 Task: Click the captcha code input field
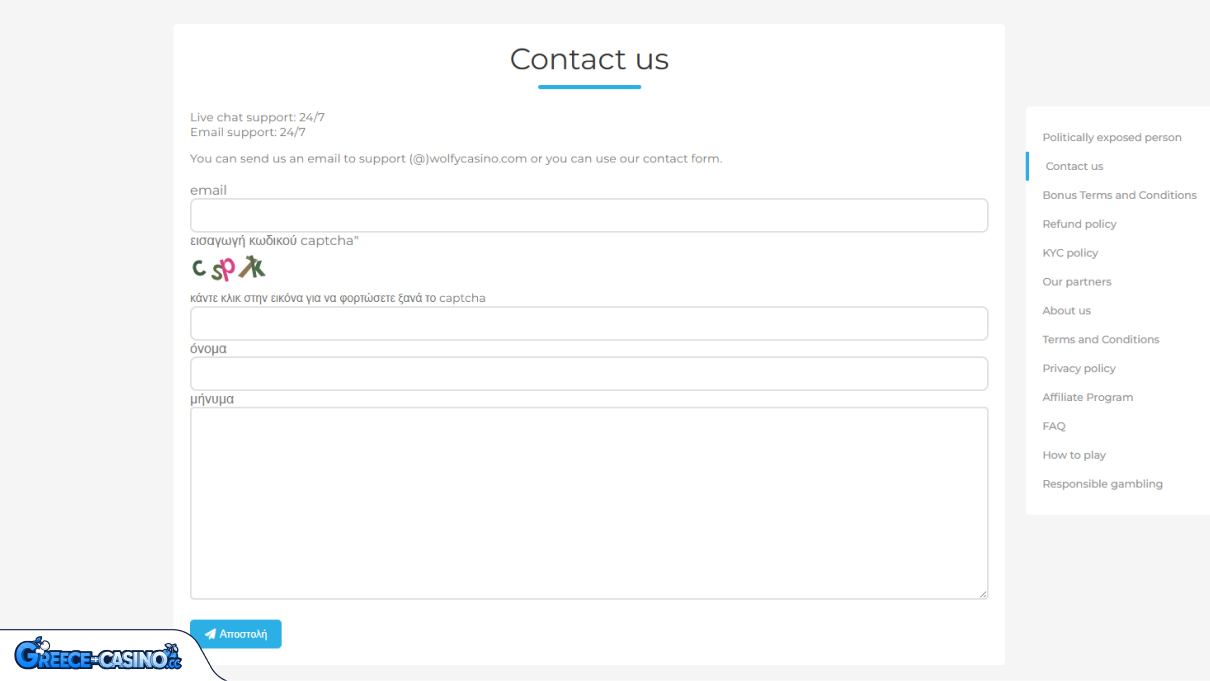589,323
